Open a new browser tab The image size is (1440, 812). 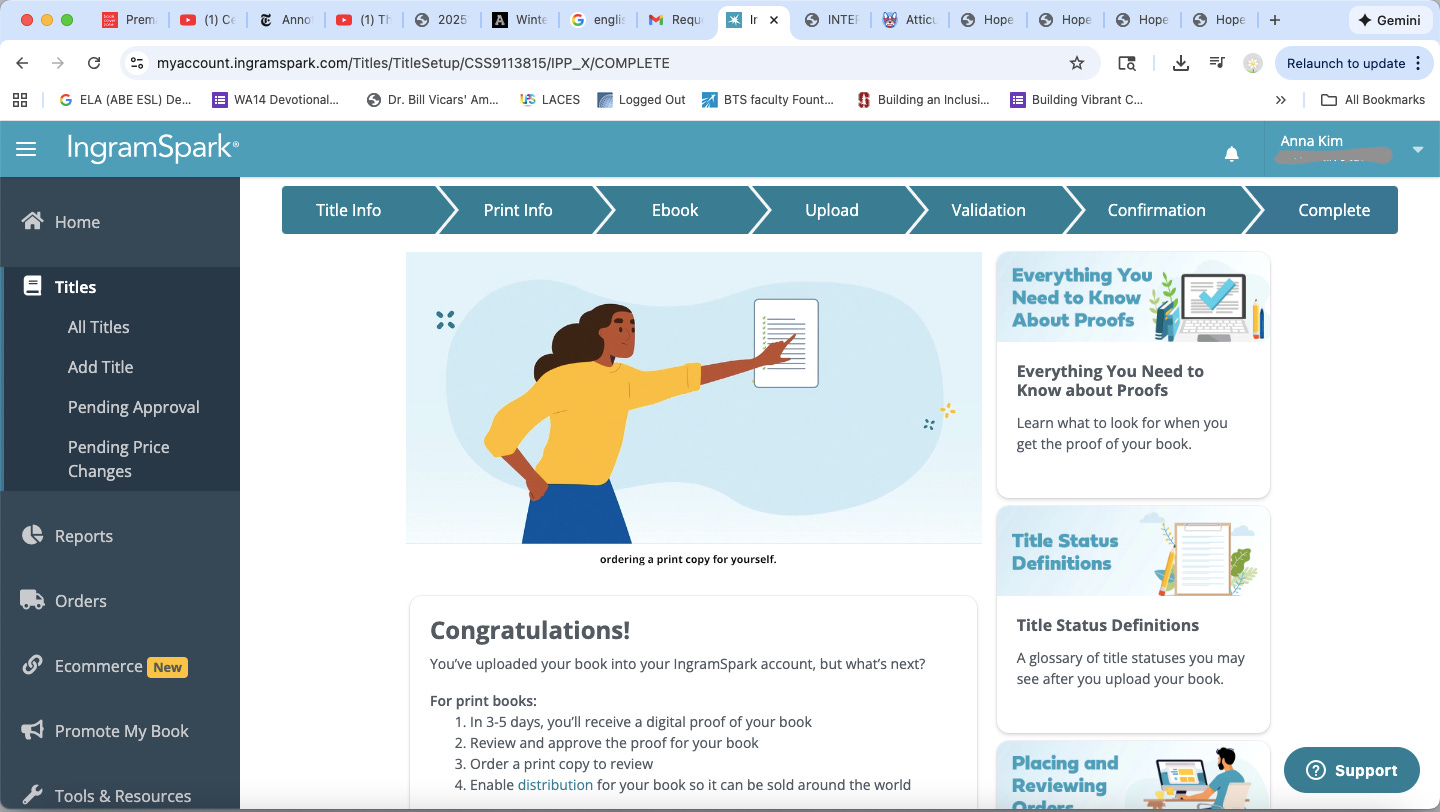point(1274,20)
